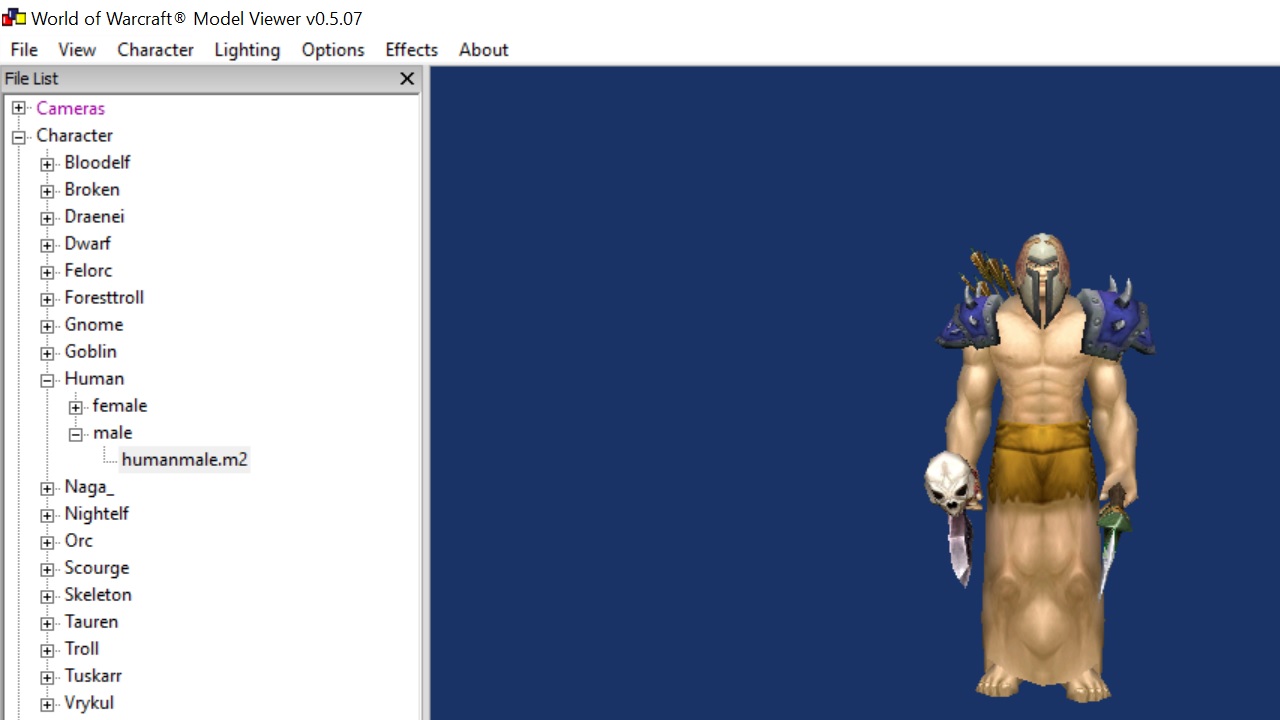Expand the Foresttroll folder
The height and width of the screenshot is (720, 1280).
[x=47, y=298]
